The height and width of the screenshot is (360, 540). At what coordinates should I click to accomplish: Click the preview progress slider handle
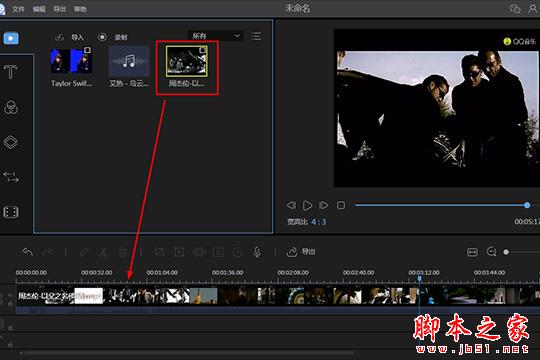[527, 205]
